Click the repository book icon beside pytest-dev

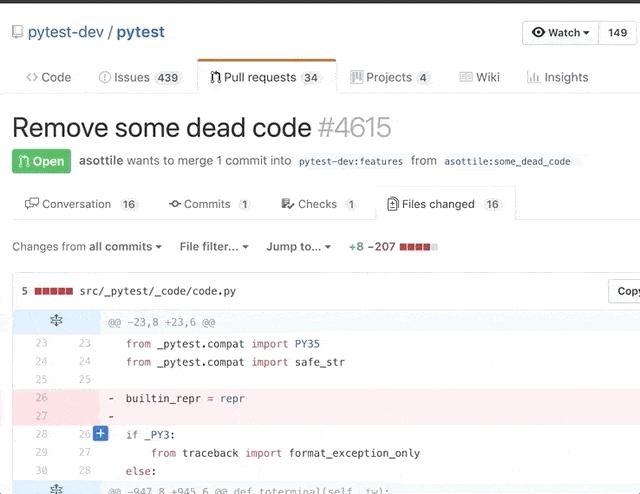17,32
